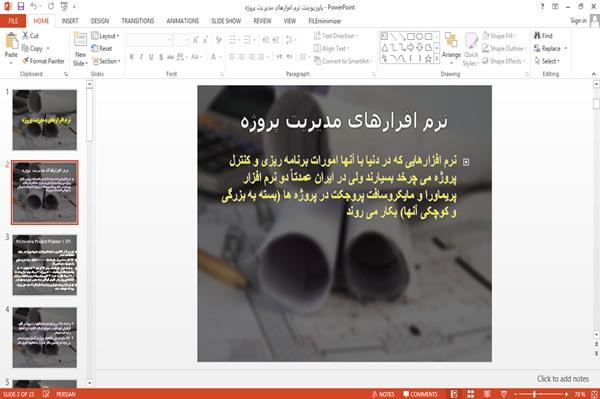Toggle Italic formatting
Screen dimensions: 600x399
click(x=141, y=57)
